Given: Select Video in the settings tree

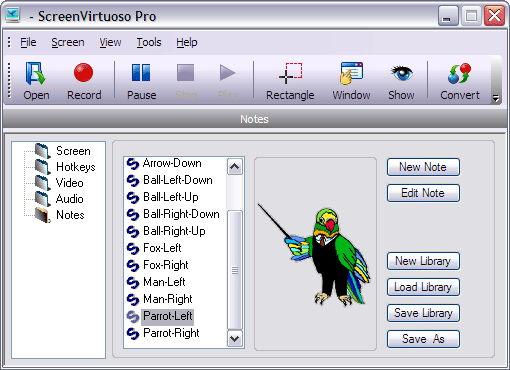Looking at the screenshot, I should 69,183.
